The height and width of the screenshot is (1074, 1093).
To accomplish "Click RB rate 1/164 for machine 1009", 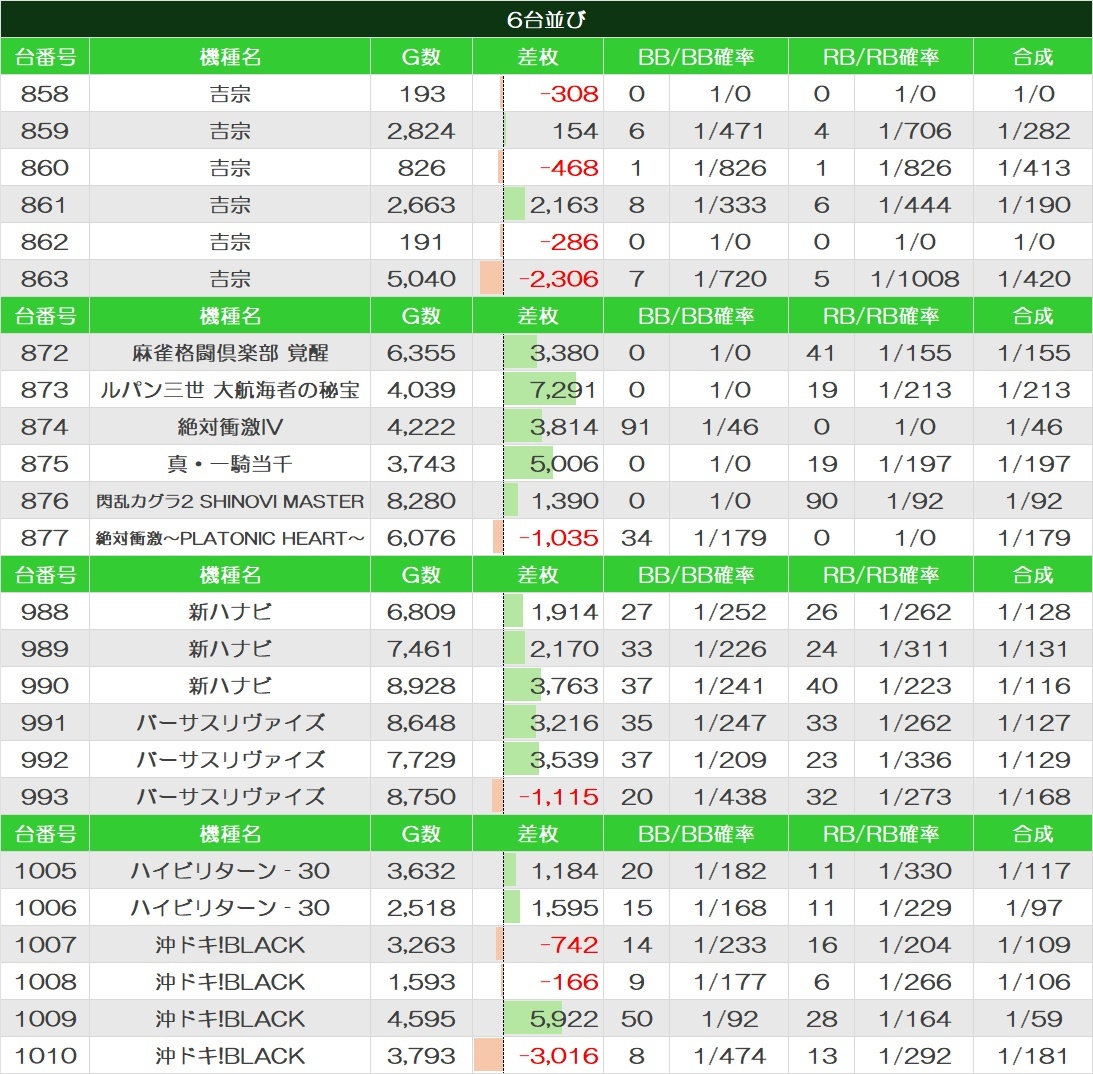I will (915, 1019).
